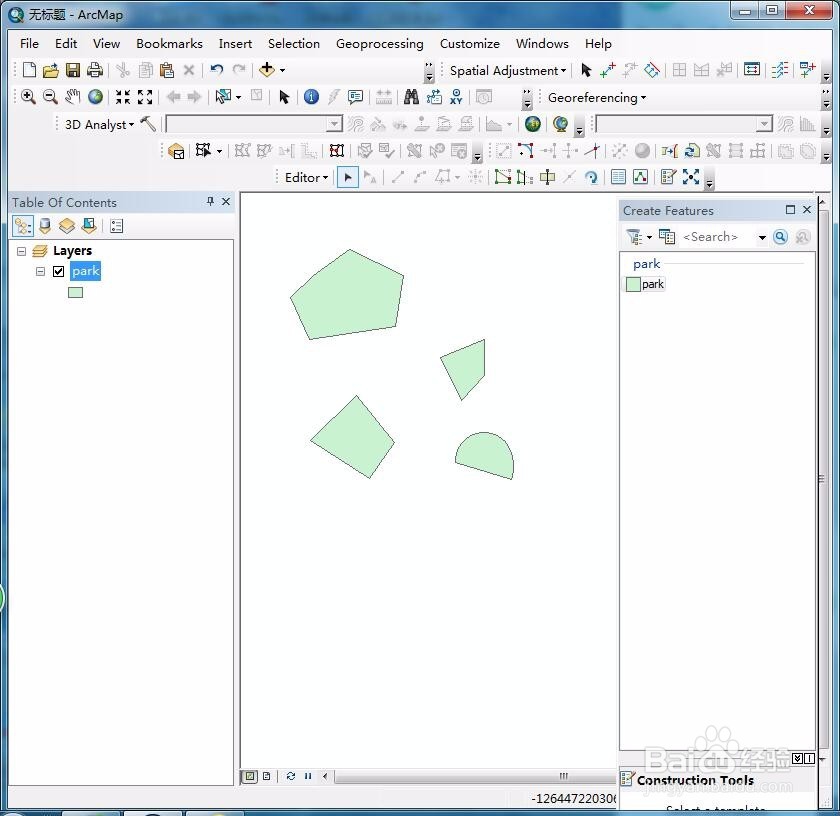The image size is (840, 816).
Task: Refresh the map with the refresh button
Action: coord(291,776)
